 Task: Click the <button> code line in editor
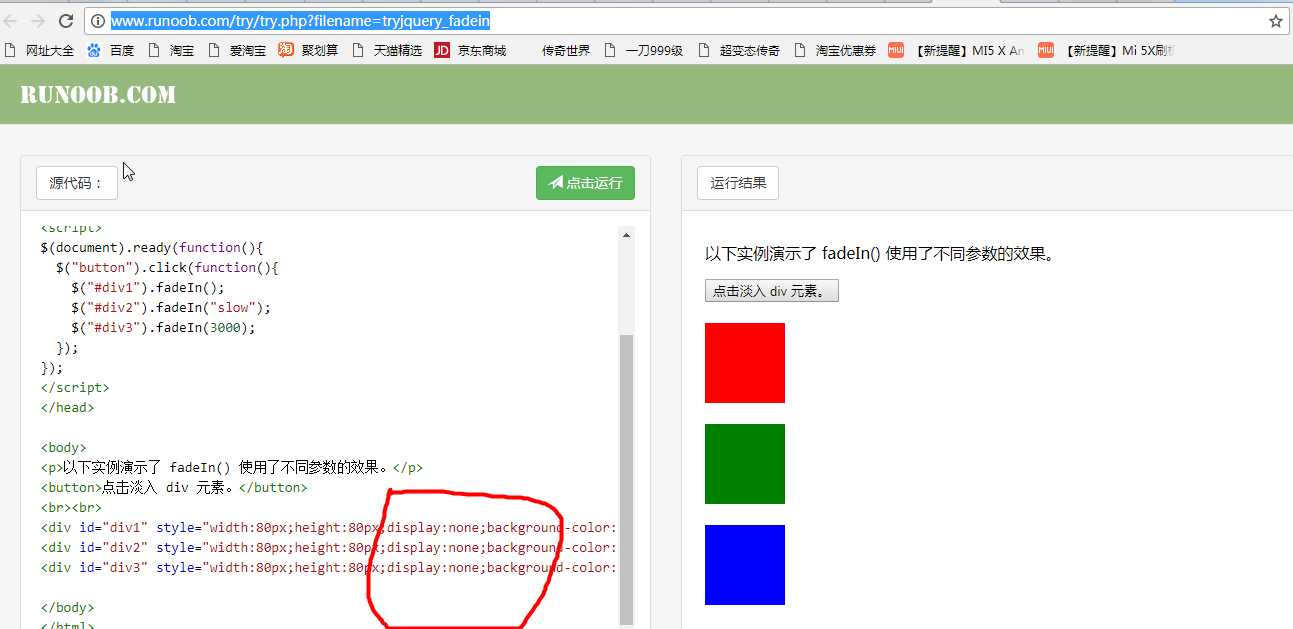point(174,487)
